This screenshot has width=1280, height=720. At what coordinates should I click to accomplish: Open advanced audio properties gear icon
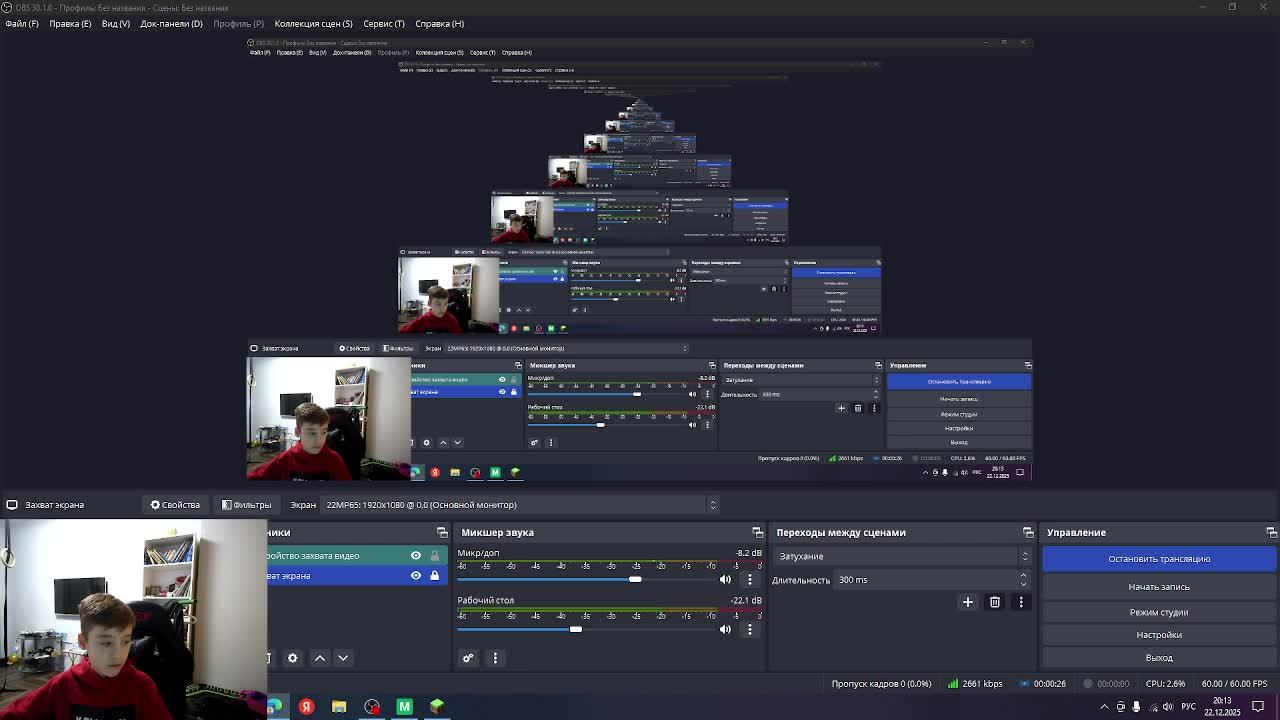[x=467, y=658]
